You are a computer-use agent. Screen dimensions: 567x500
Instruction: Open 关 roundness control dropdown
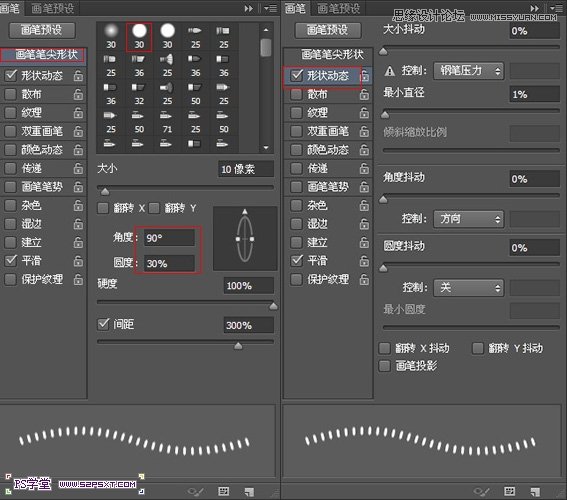(469, 288)
